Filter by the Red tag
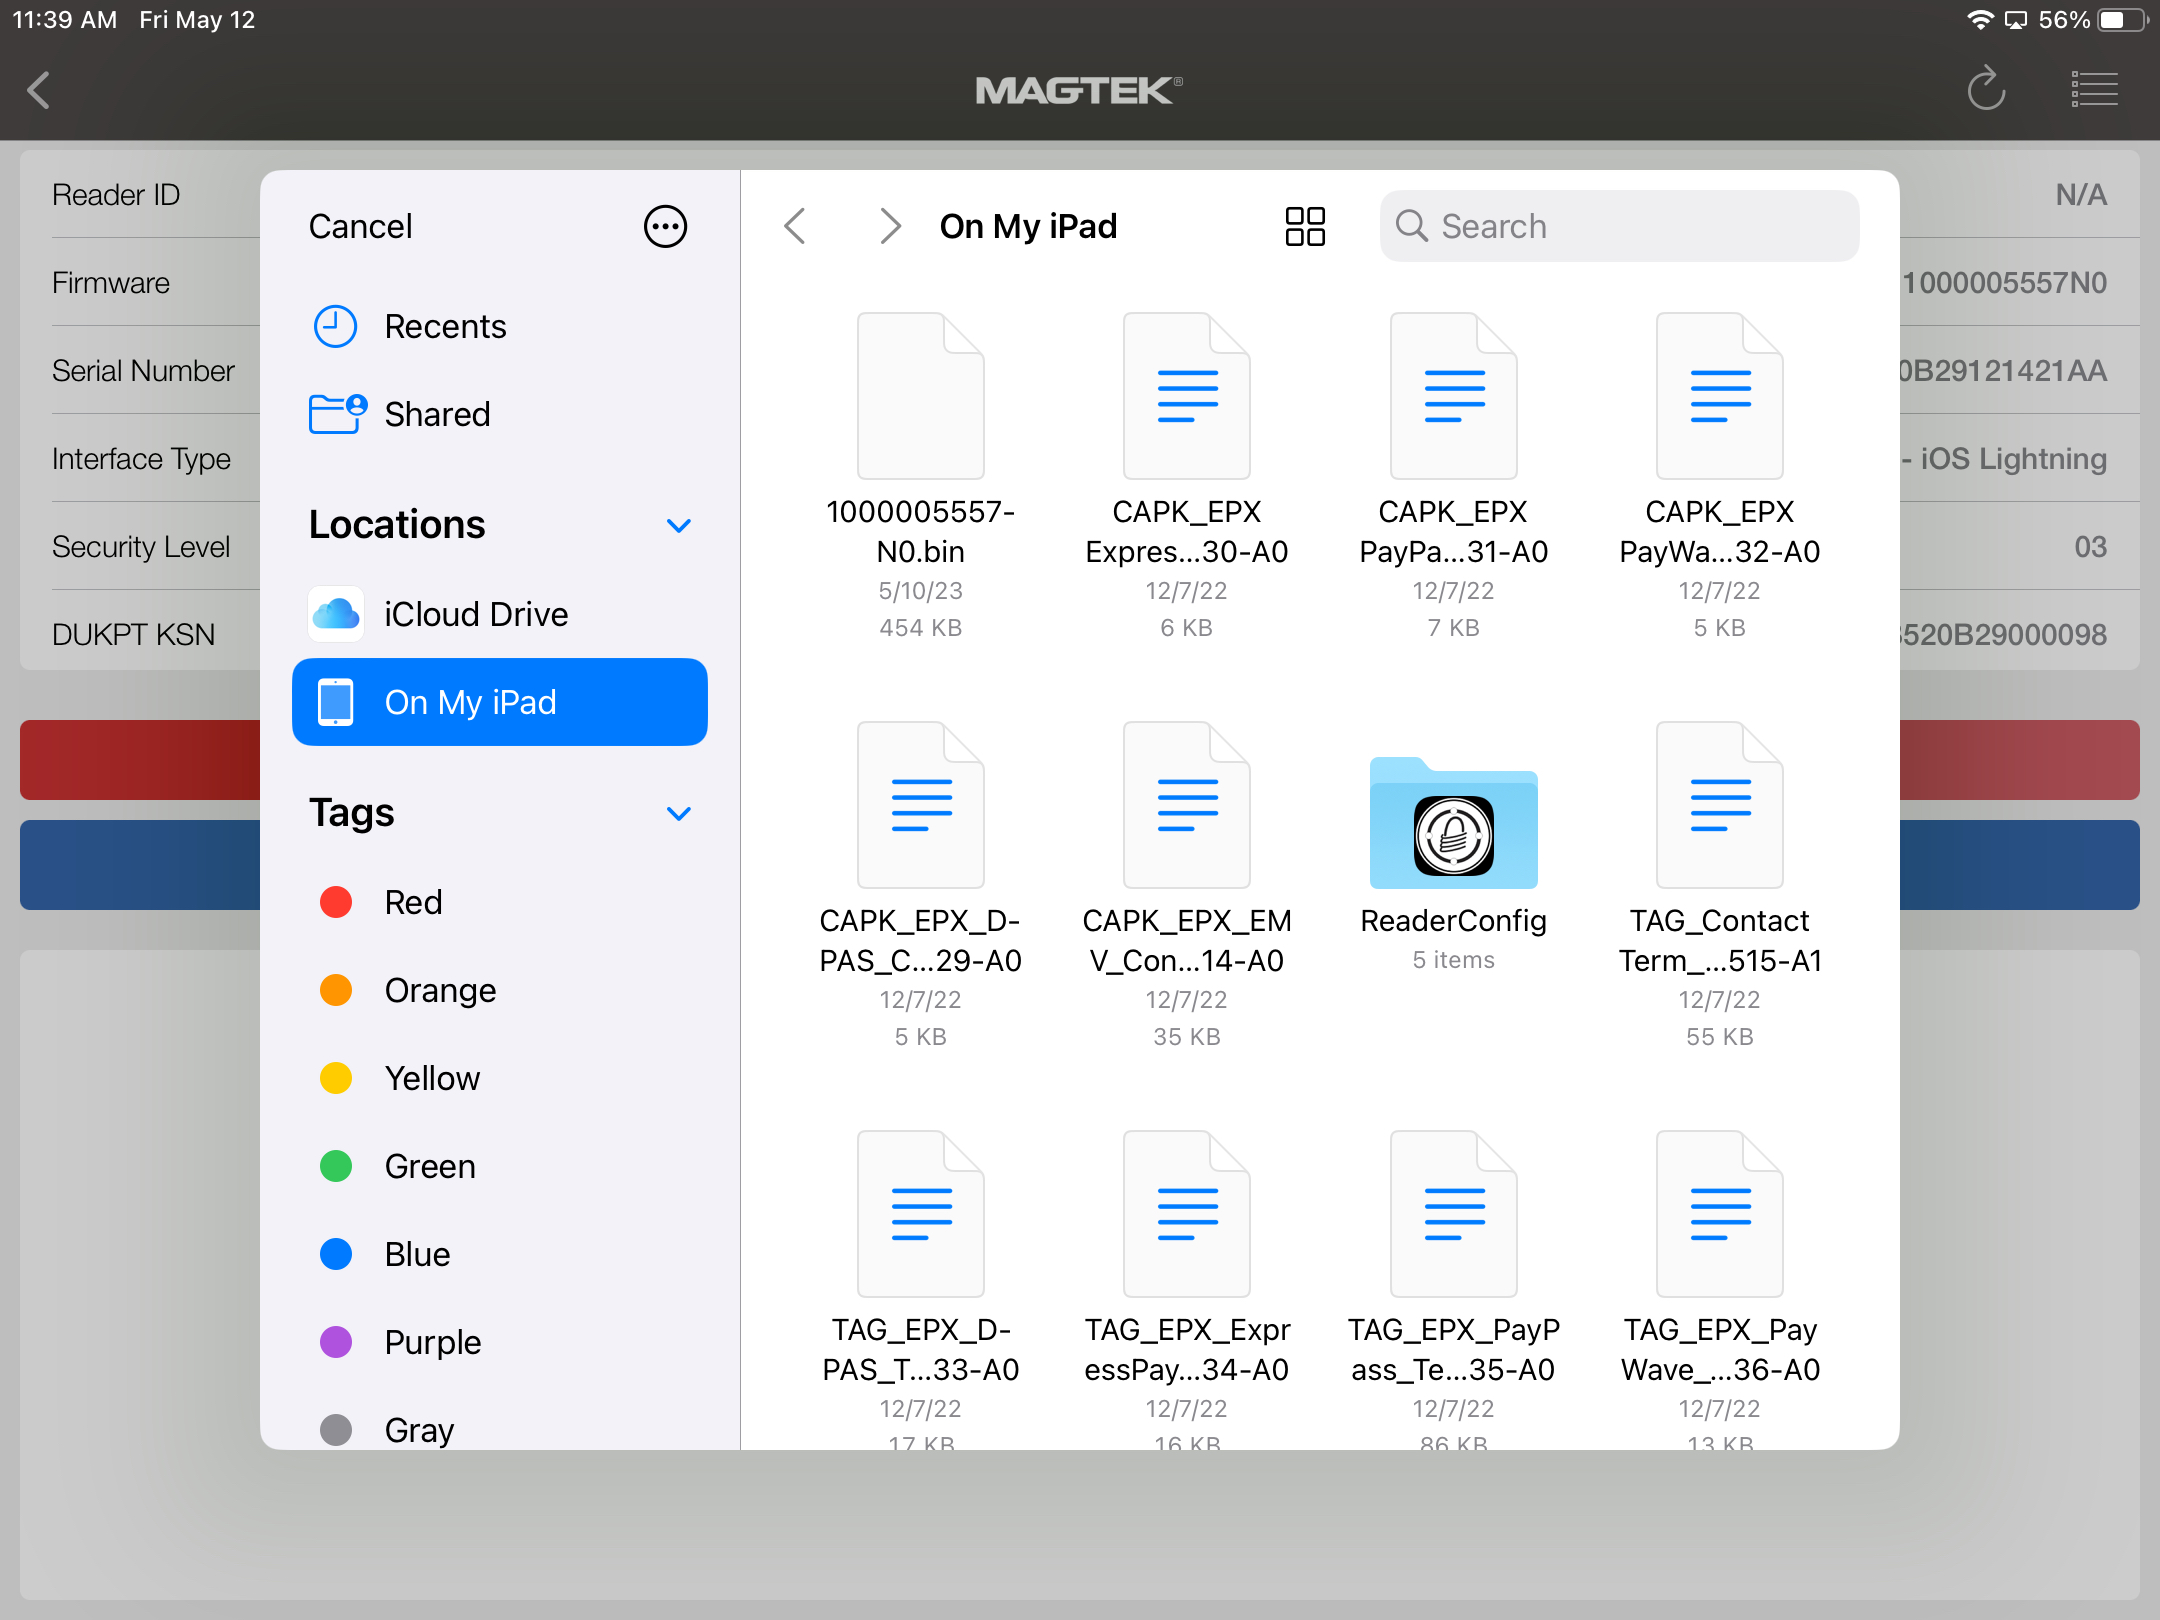Image resolution: width=2160 pixels, height=1620 pixels. point(500,902)
